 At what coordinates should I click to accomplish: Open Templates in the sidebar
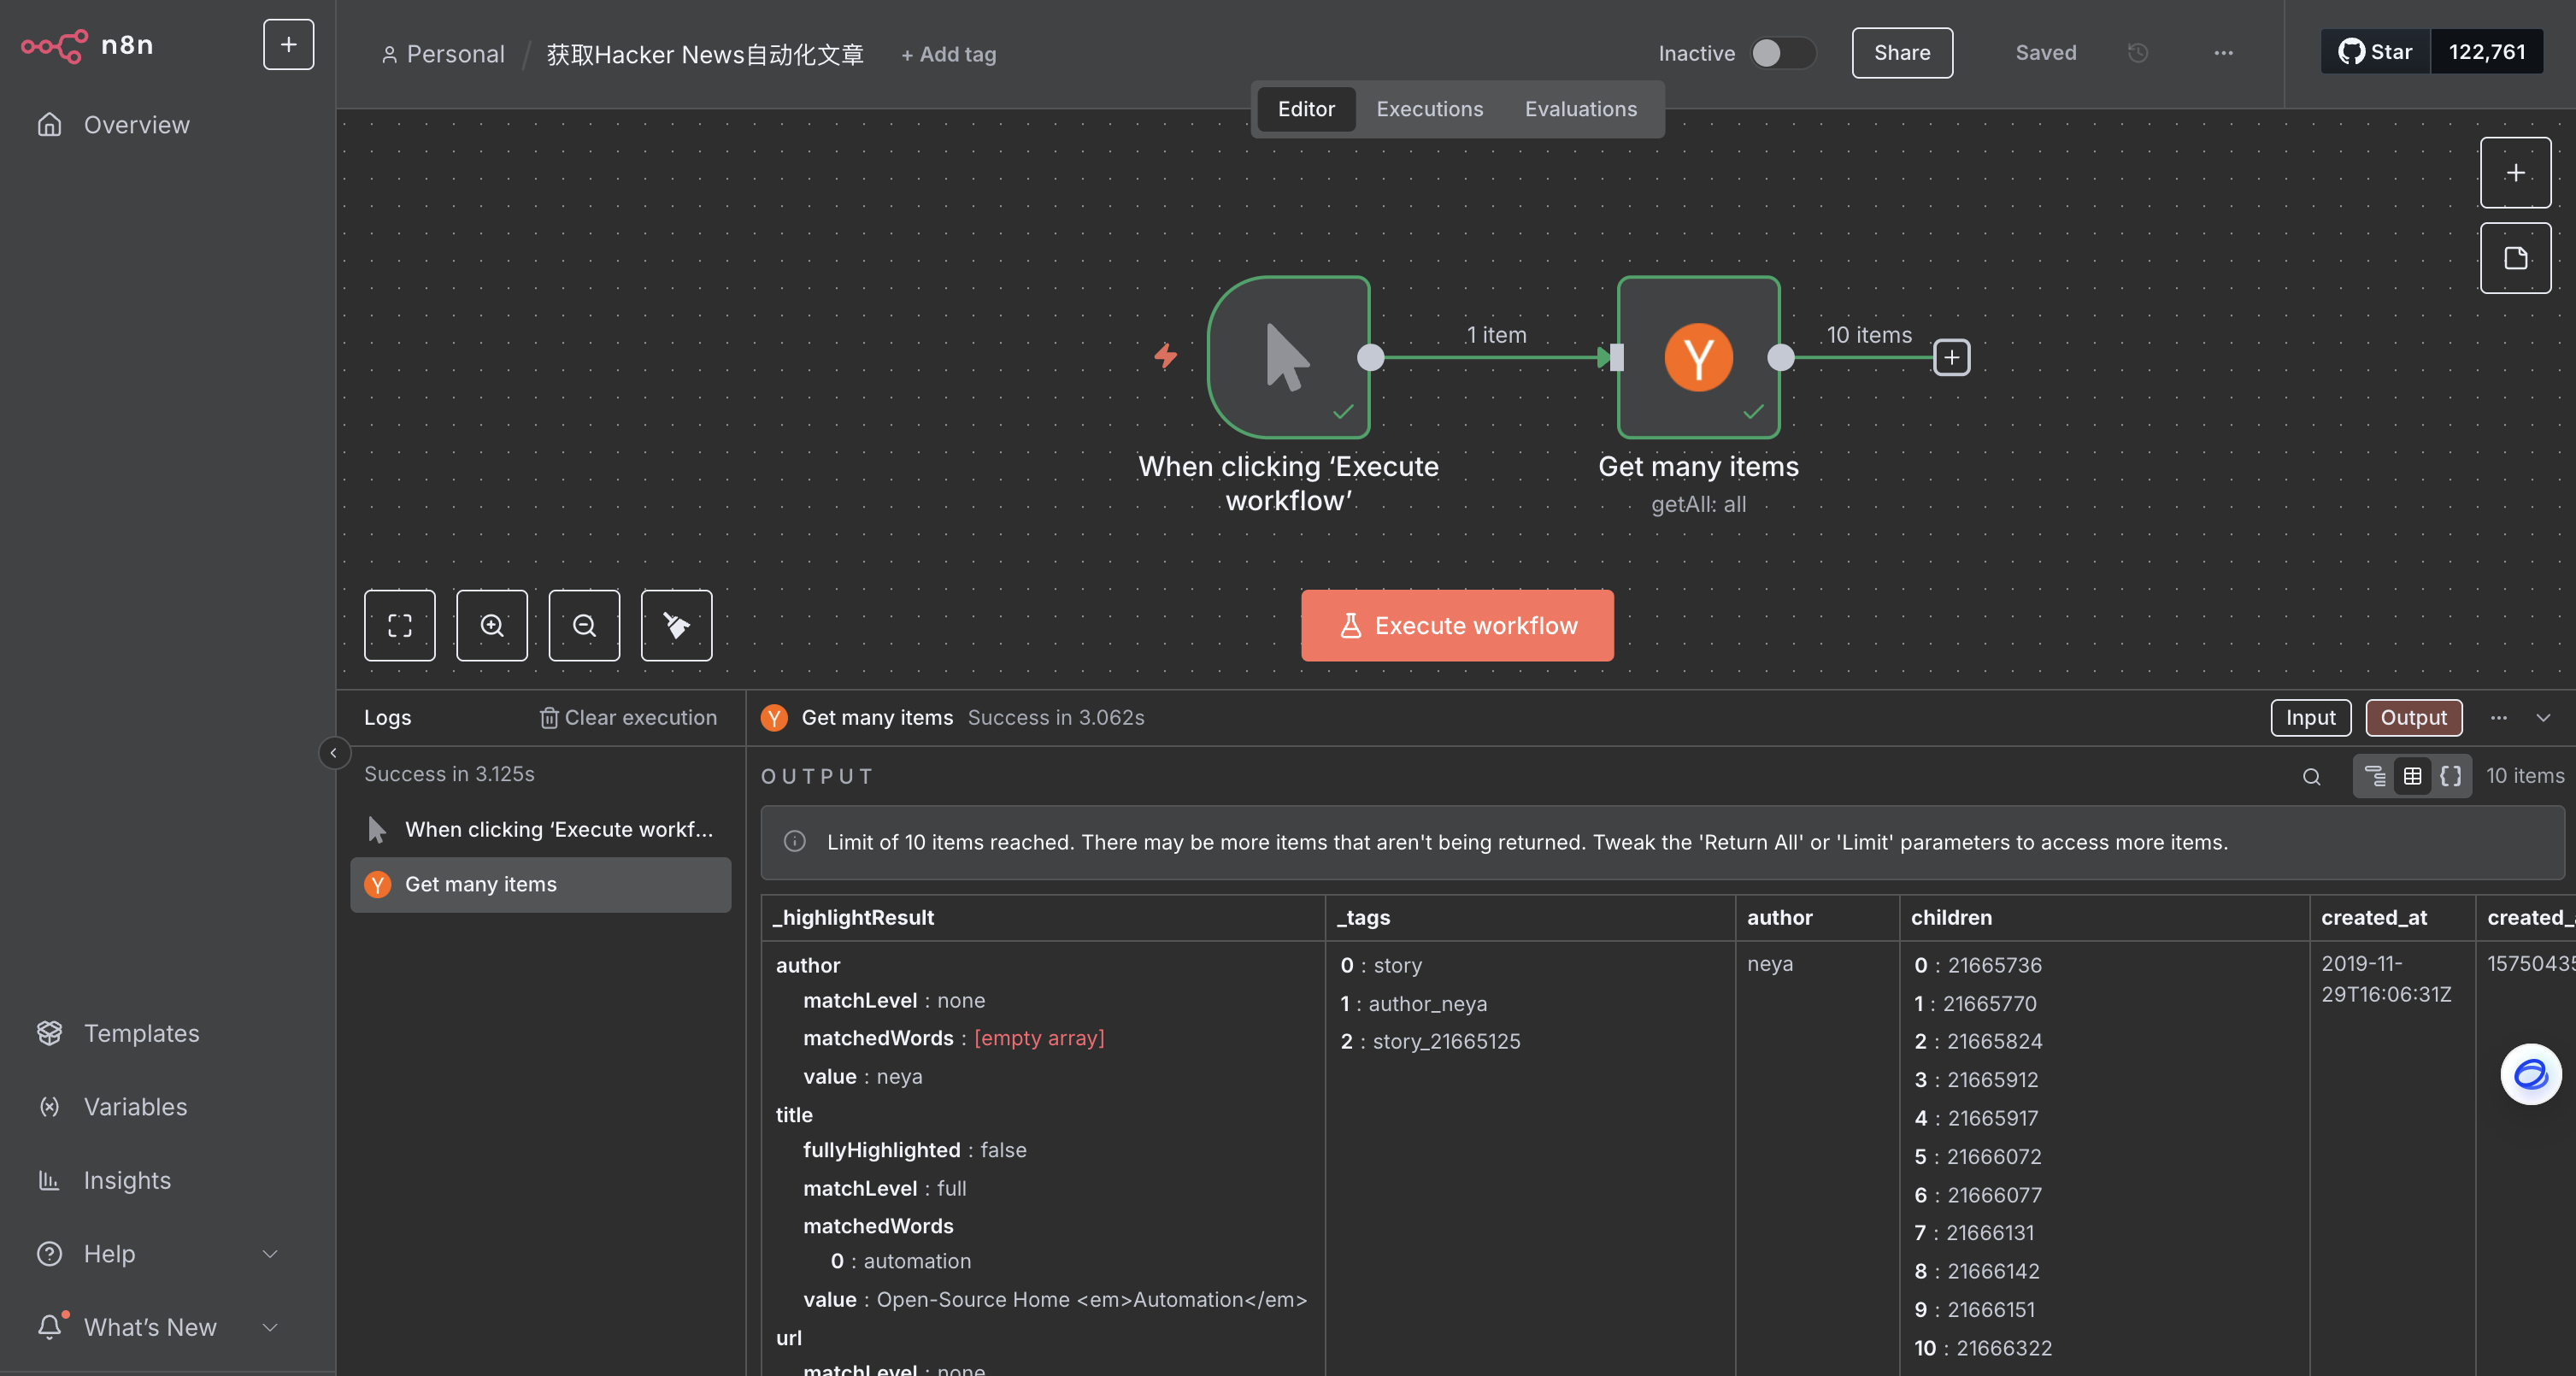[141, 1033]
